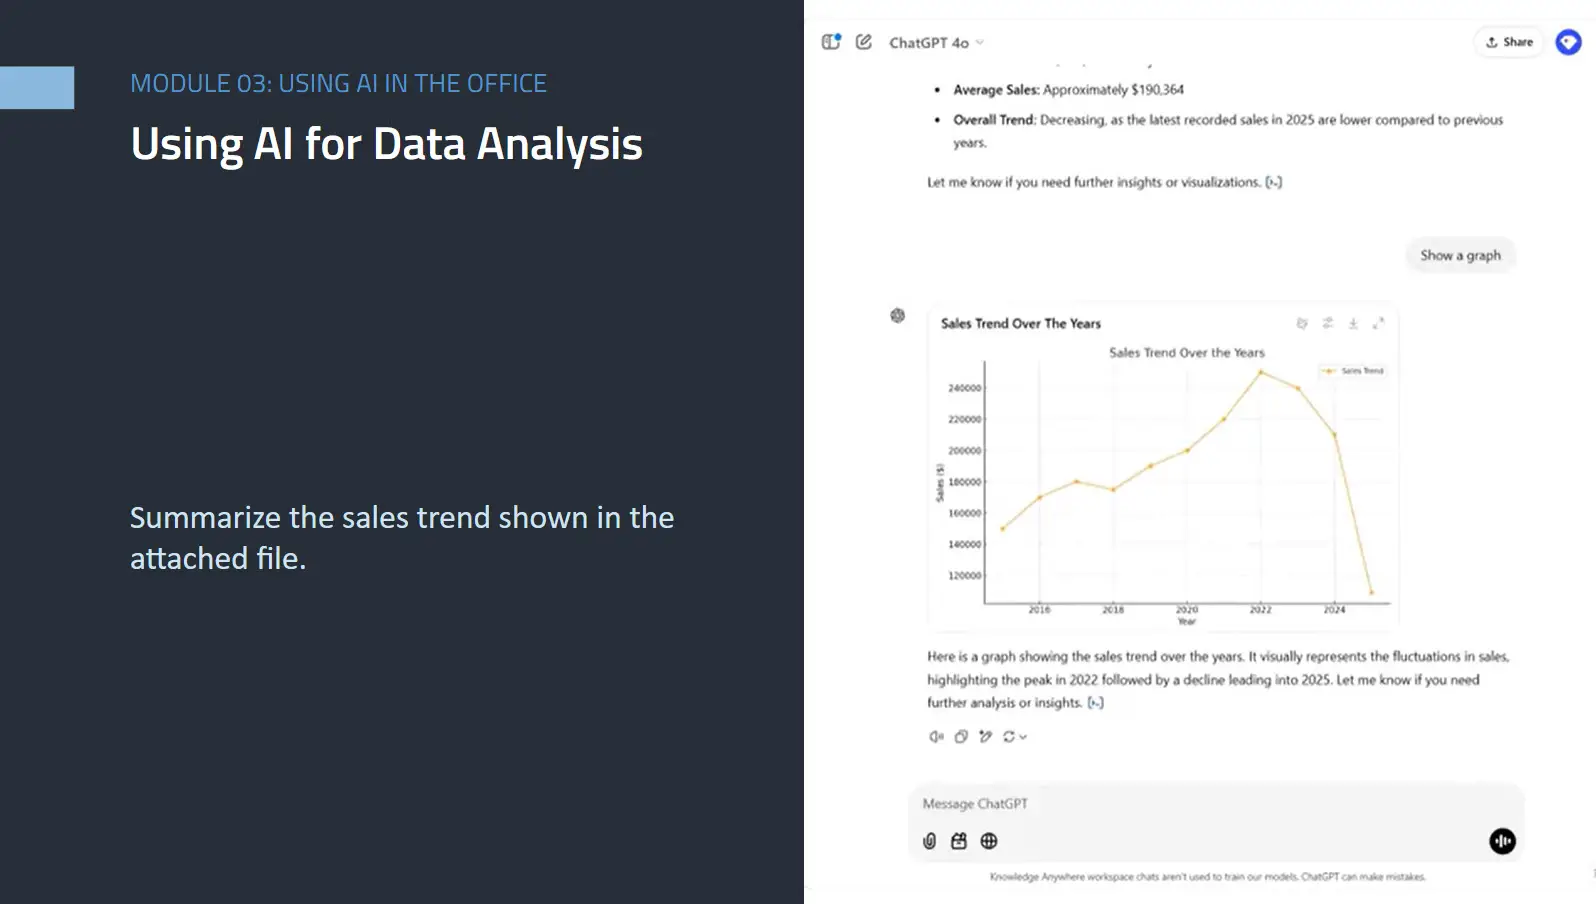The width and height of the screenshot is (1596, 904).
Task: Edit the response in canvas
Action: [x=986, y=737]
